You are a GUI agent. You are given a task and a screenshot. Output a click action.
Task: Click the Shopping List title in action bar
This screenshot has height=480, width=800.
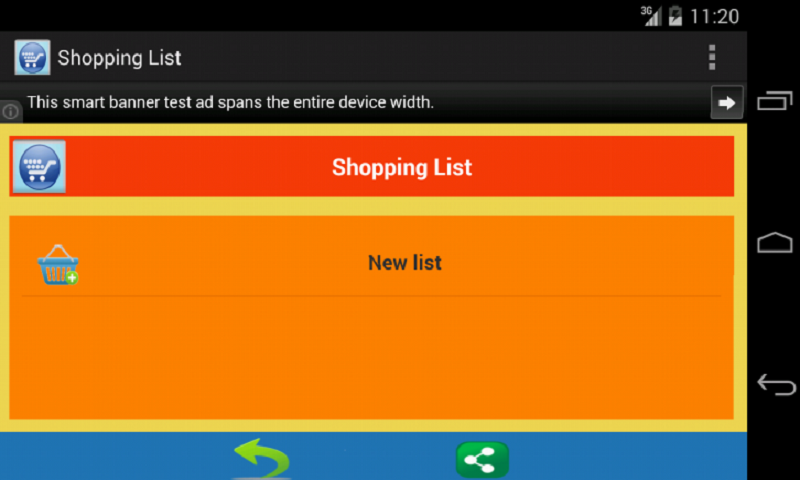pyautogui.click(x=119, y=58)
